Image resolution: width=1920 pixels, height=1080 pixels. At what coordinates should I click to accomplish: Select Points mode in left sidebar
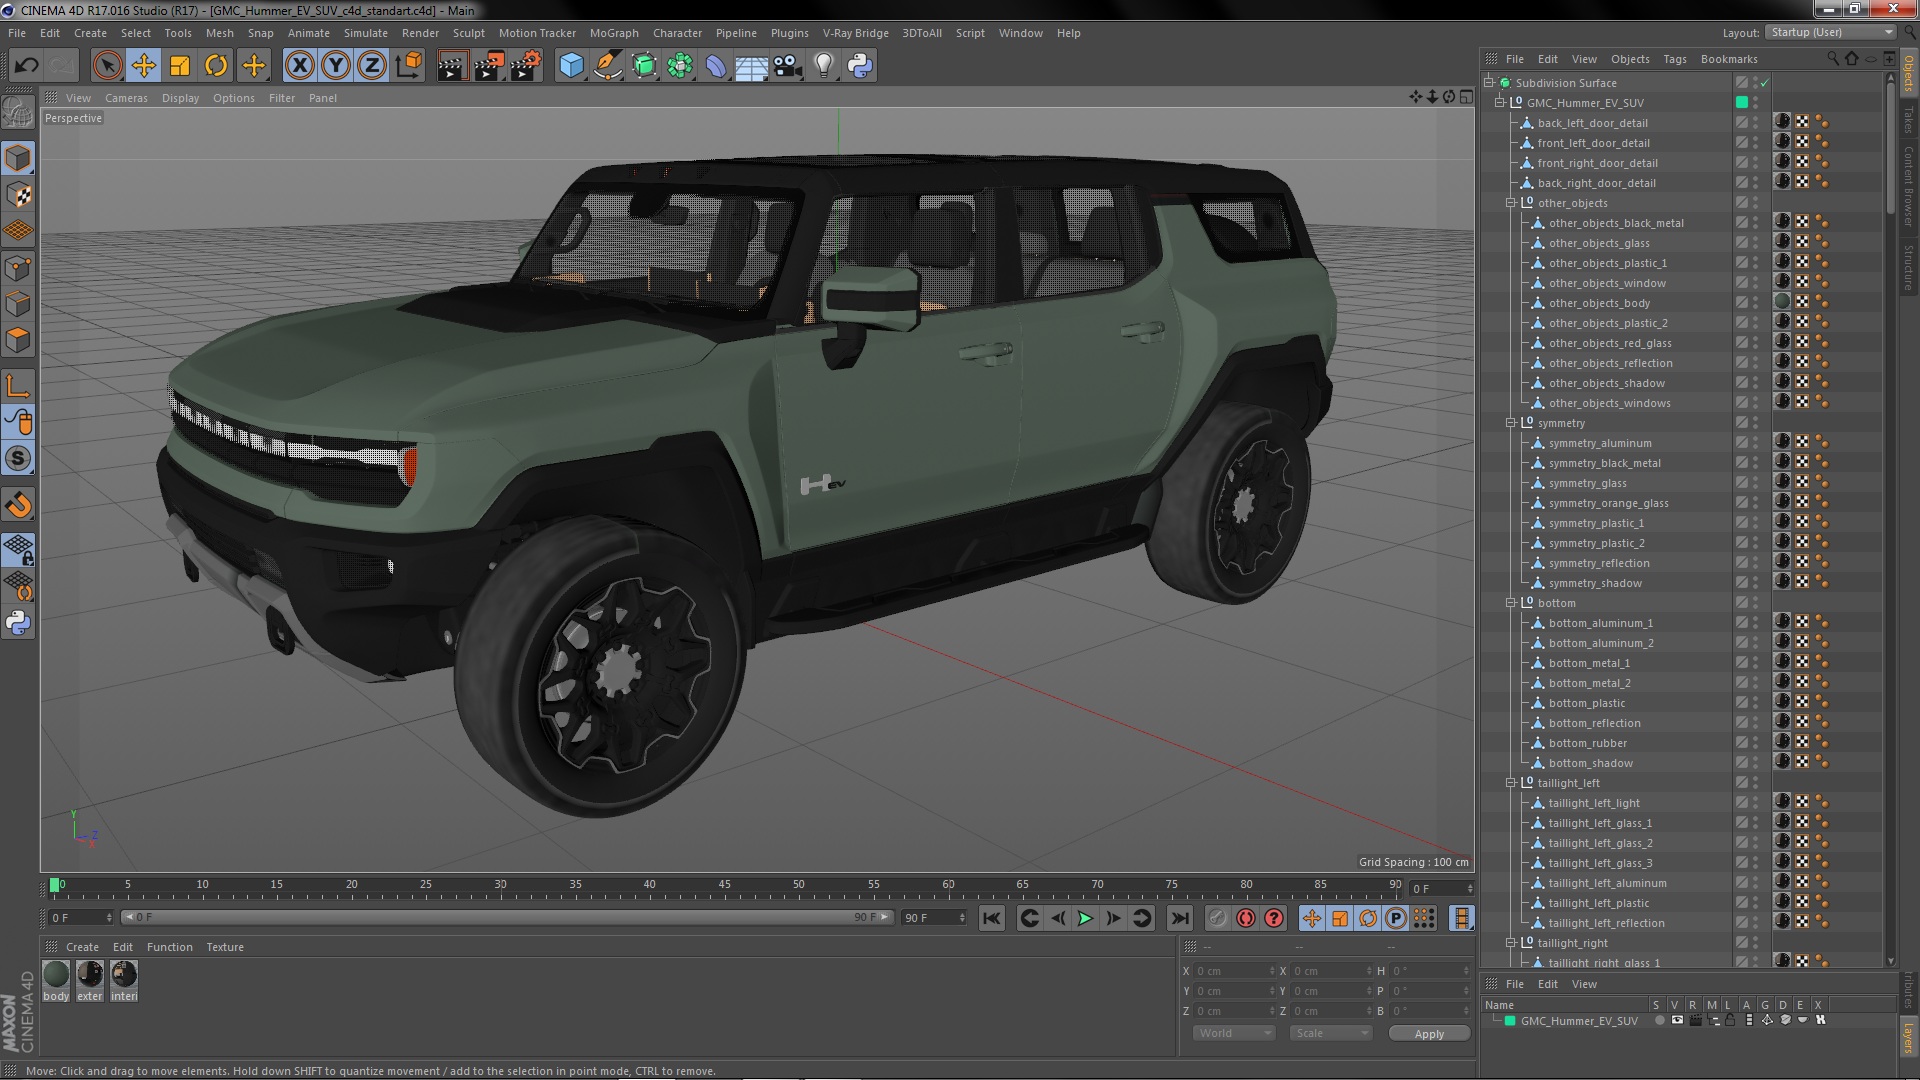(x=18, y=268)
